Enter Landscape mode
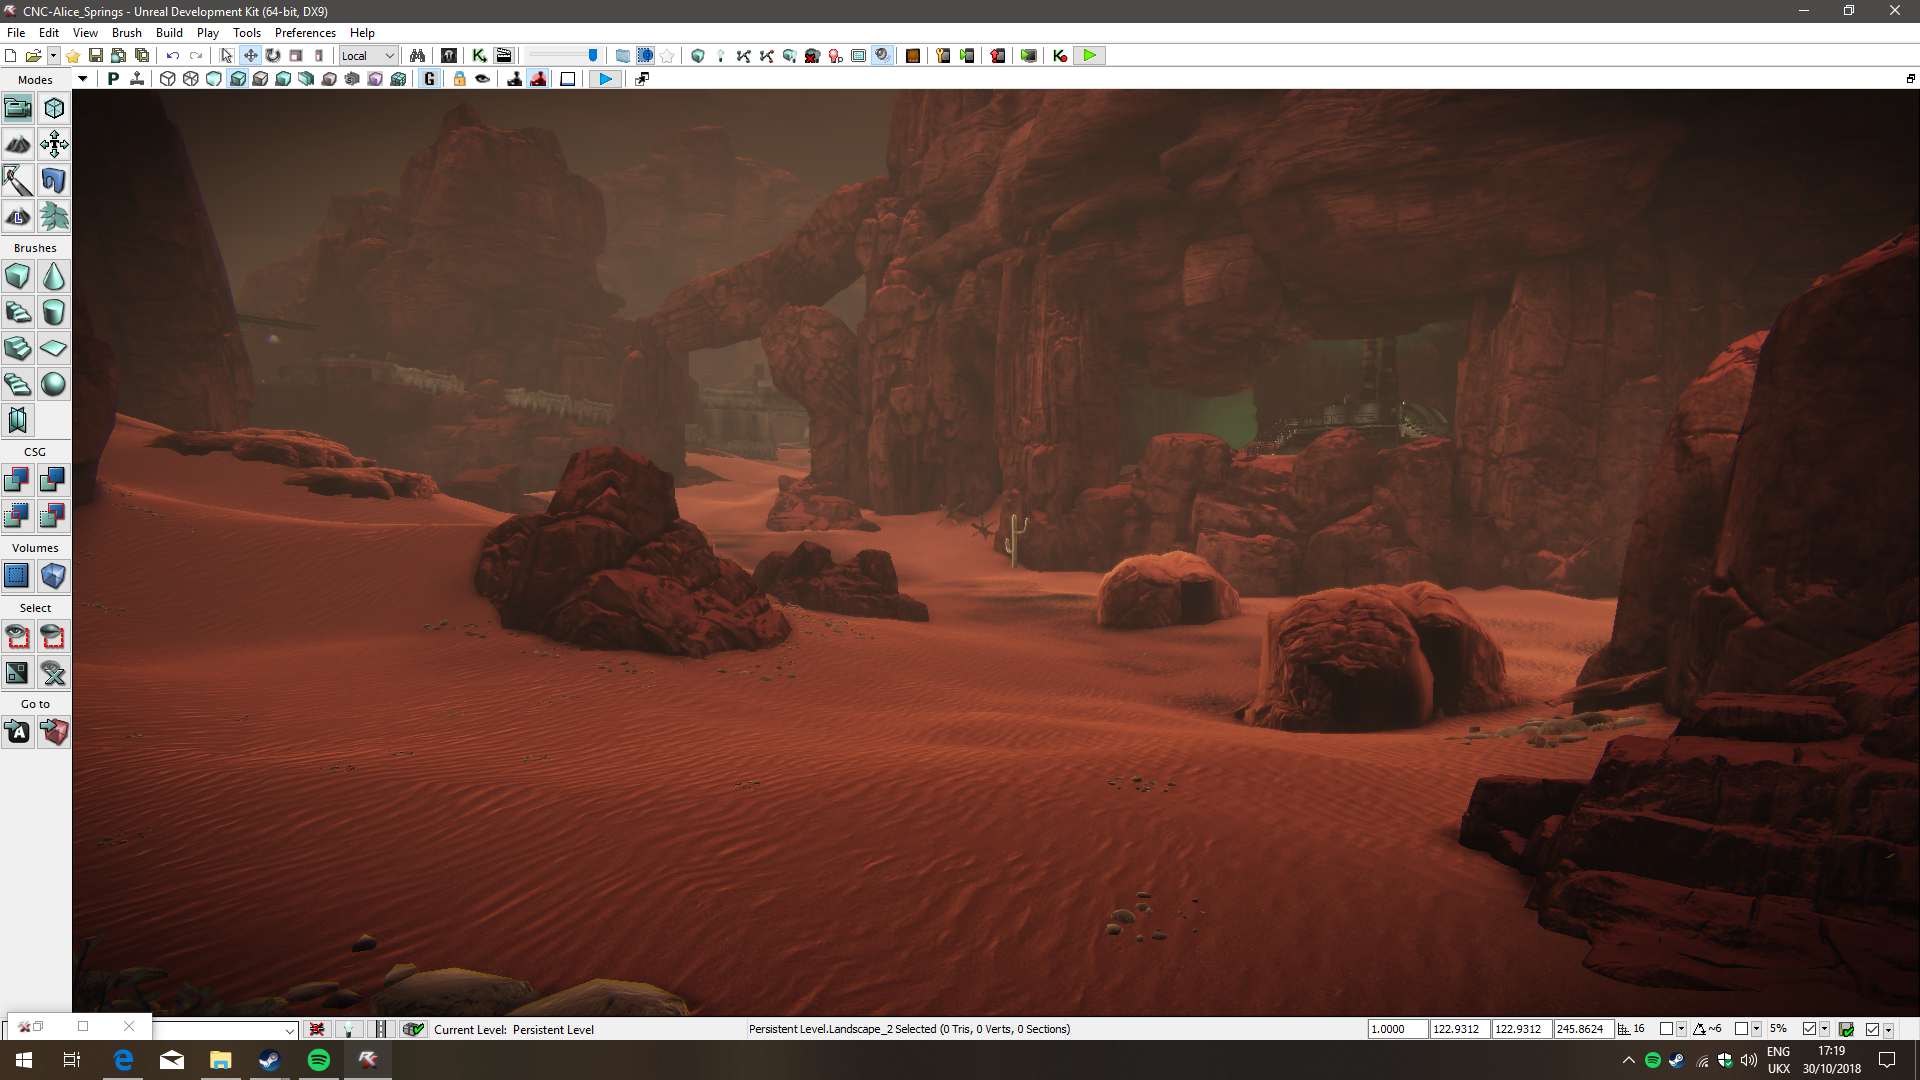Viewport: 1920px width, 1080px height. pos(18,216)
